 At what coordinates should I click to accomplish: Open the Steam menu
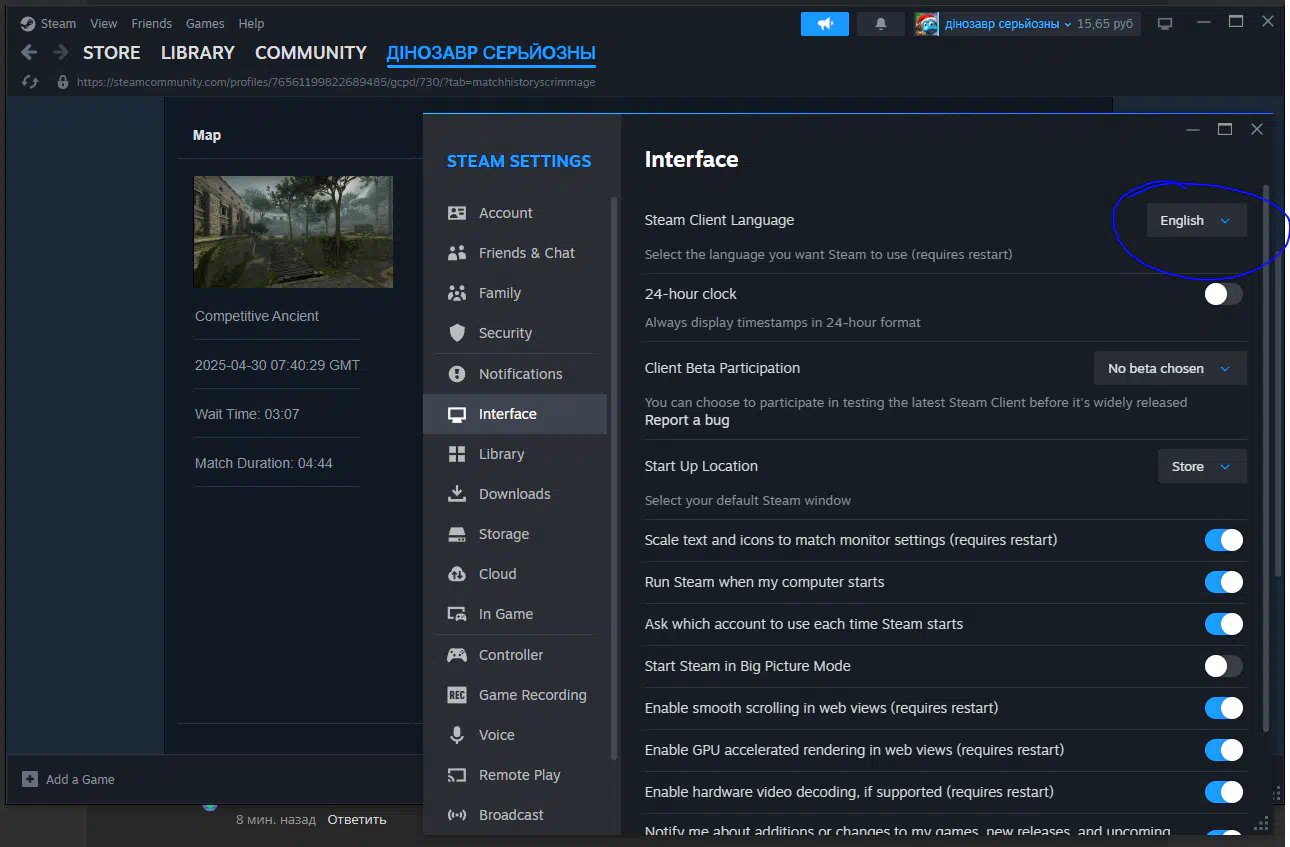[x=58, y=23]
